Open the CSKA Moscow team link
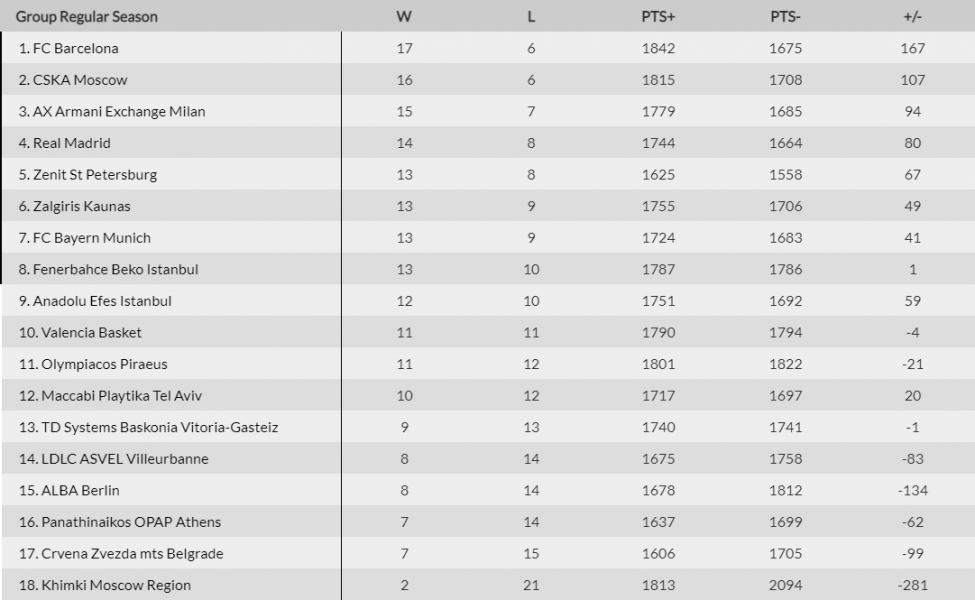Screen dimensions: 975x600 click(80, 80)
